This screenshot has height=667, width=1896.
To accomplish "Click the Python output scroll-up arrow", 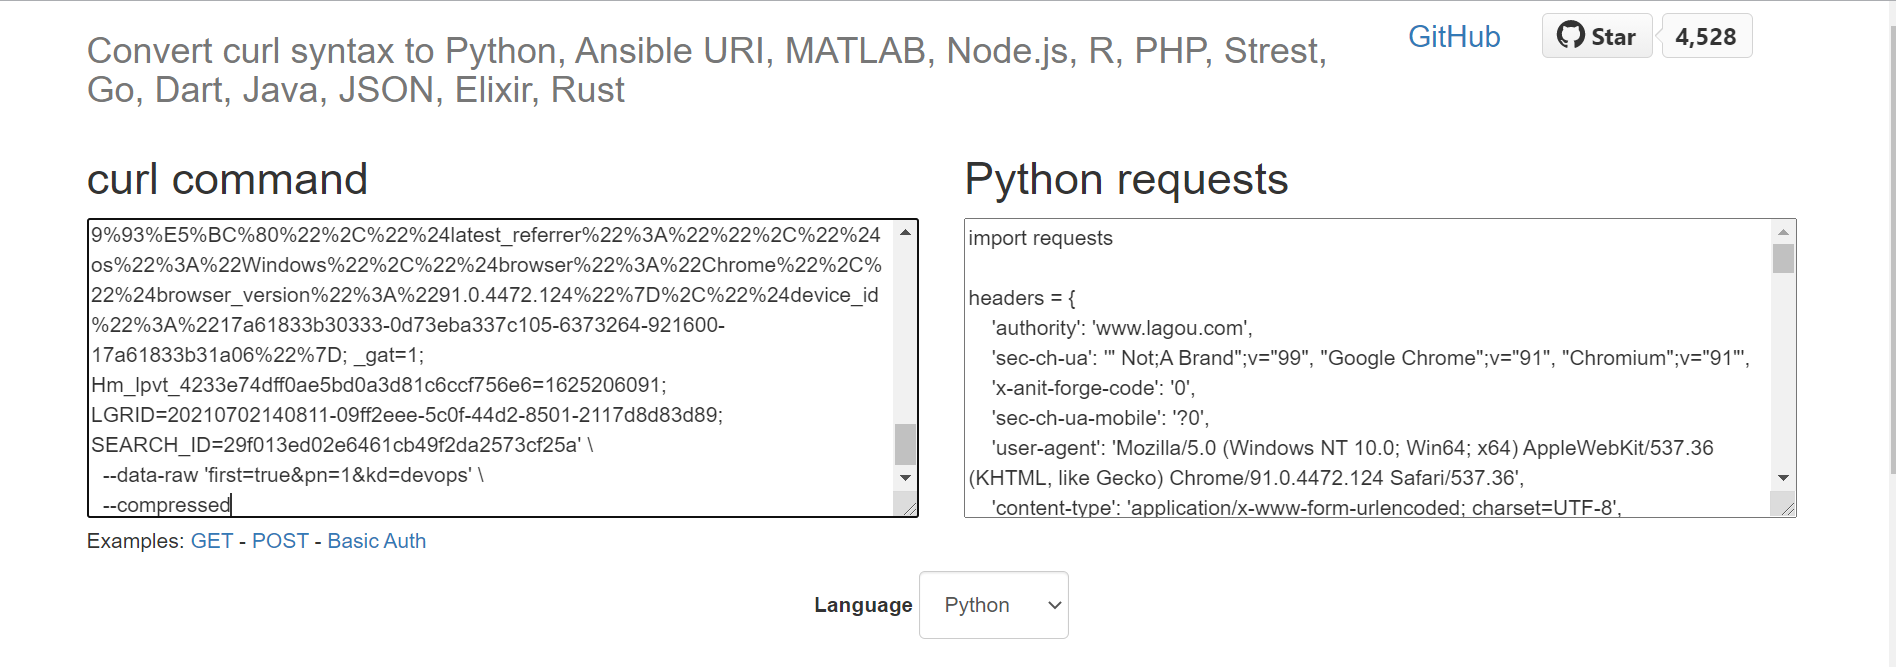I will pyautogui.click(x=1783, y=232).
